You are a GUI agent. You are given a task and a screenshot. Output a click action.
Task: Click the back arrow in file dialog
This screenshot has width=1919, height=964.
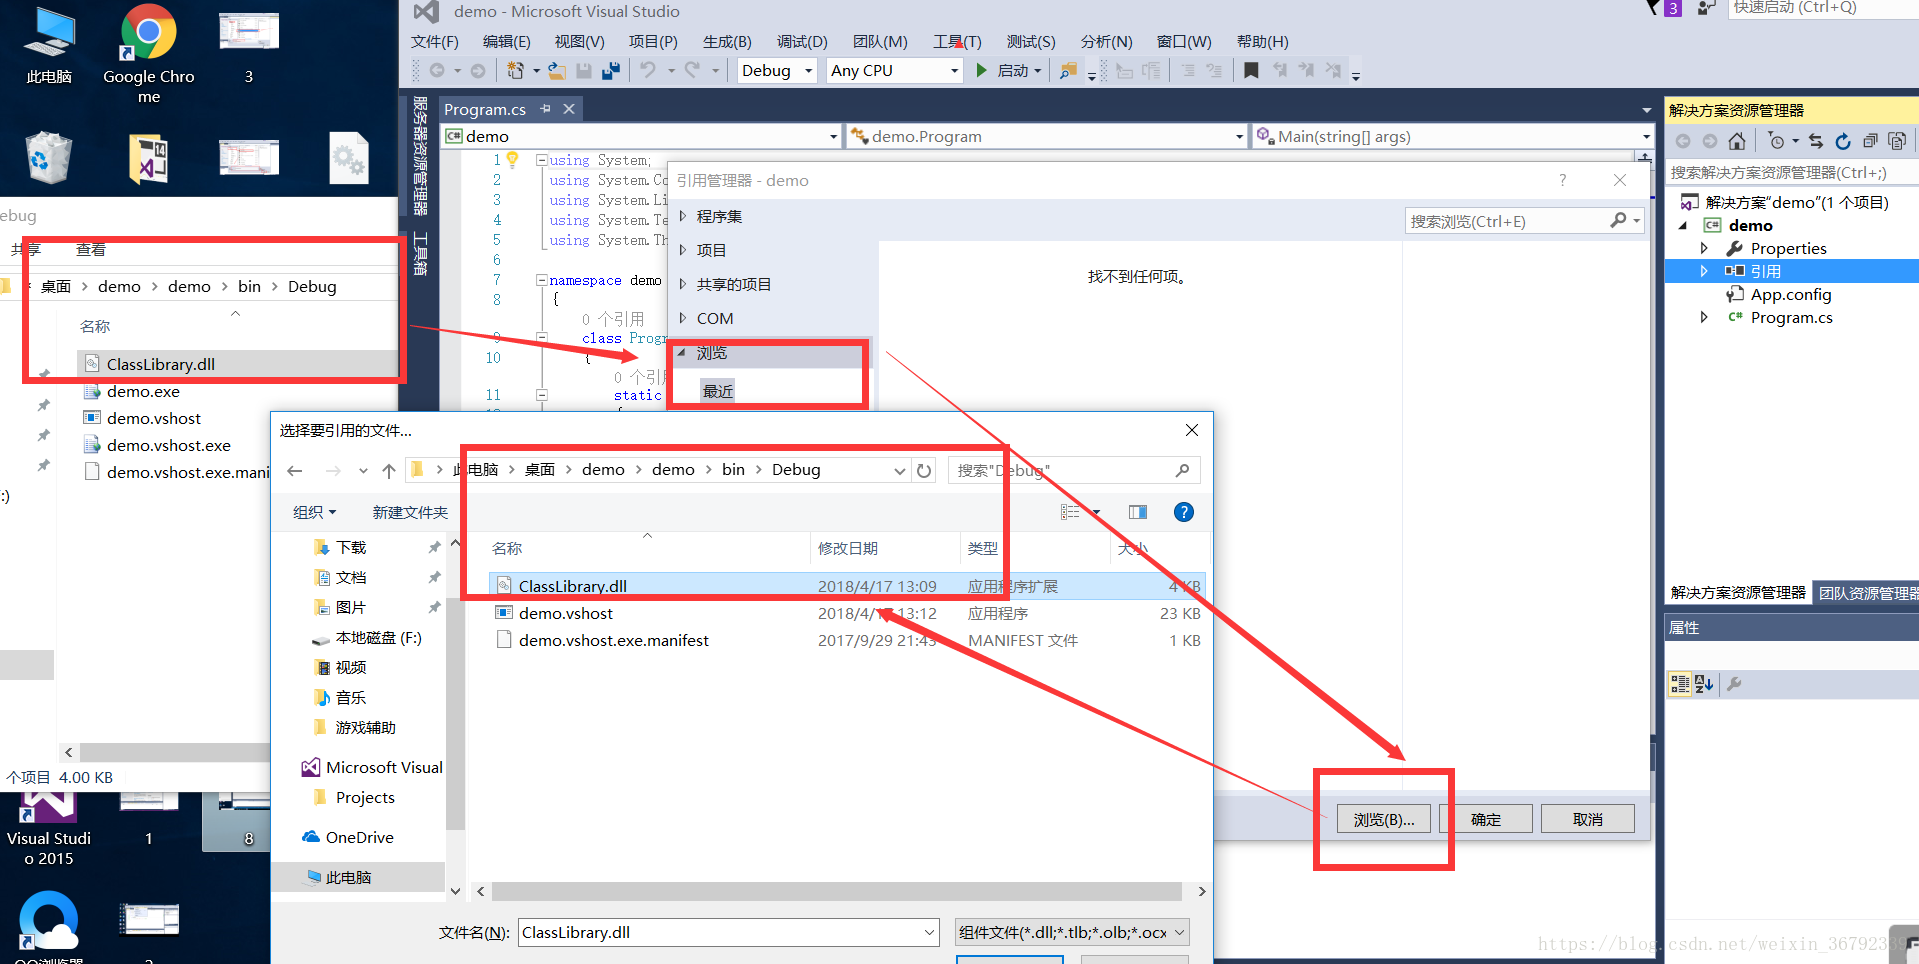tap(294, 470)
